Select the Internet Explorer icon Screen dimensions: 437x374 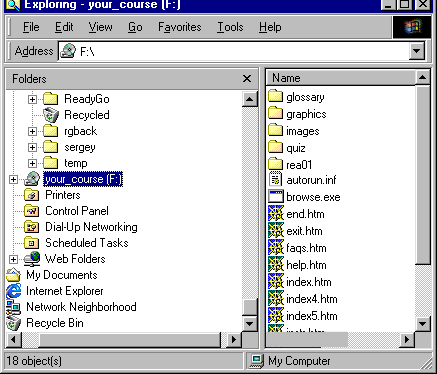(x=14, y=291)
